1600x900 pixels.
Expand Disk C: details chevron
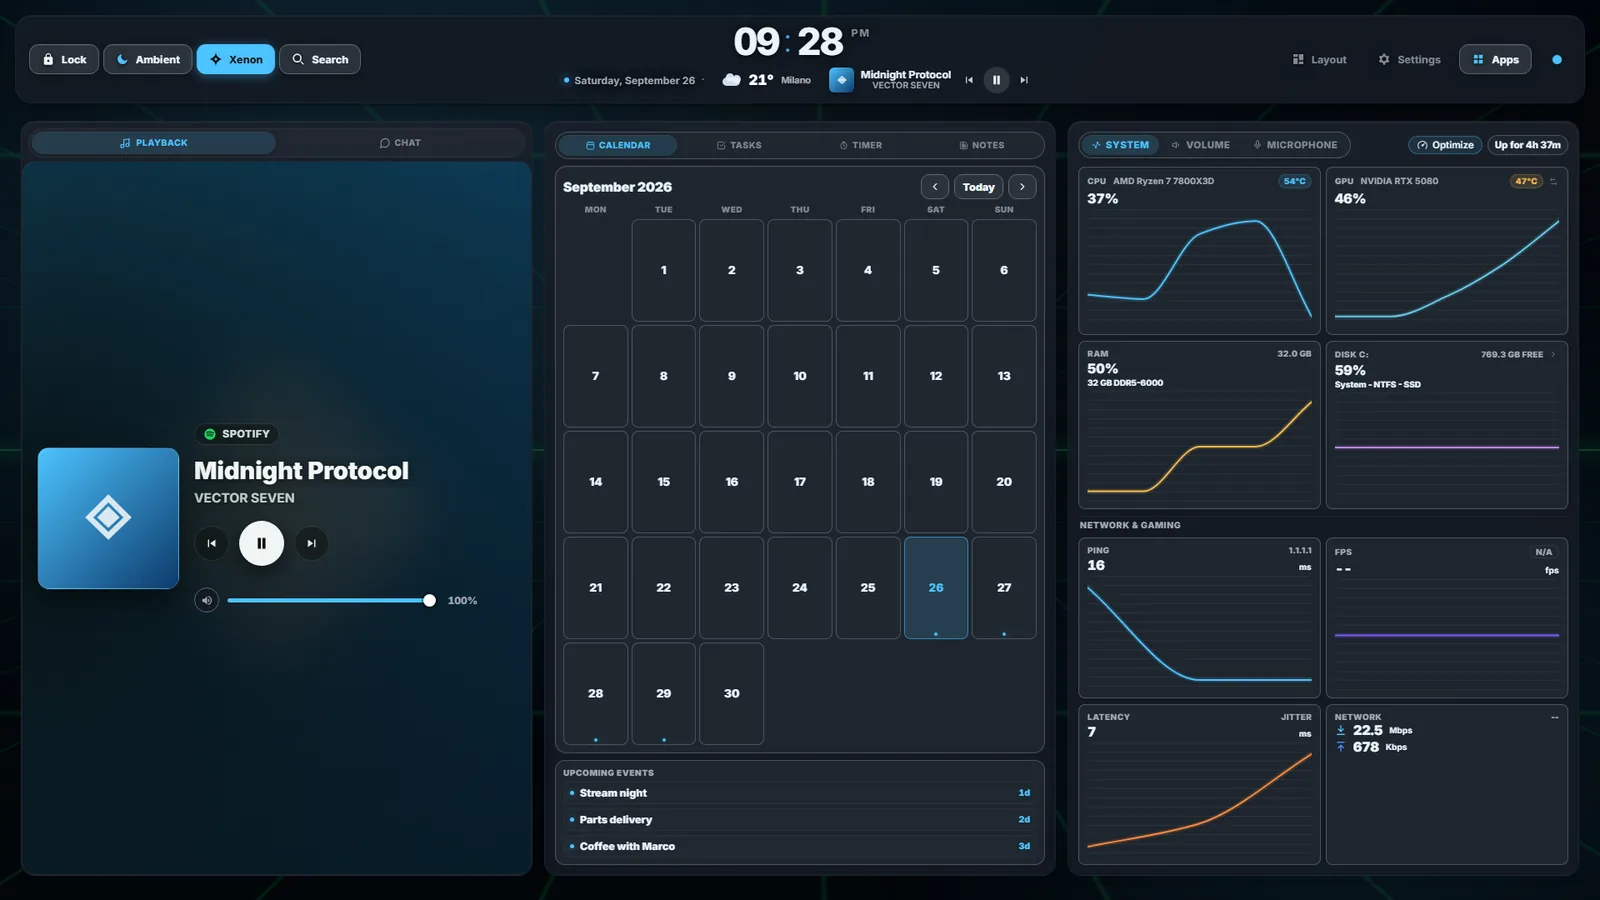point(1553,354)
